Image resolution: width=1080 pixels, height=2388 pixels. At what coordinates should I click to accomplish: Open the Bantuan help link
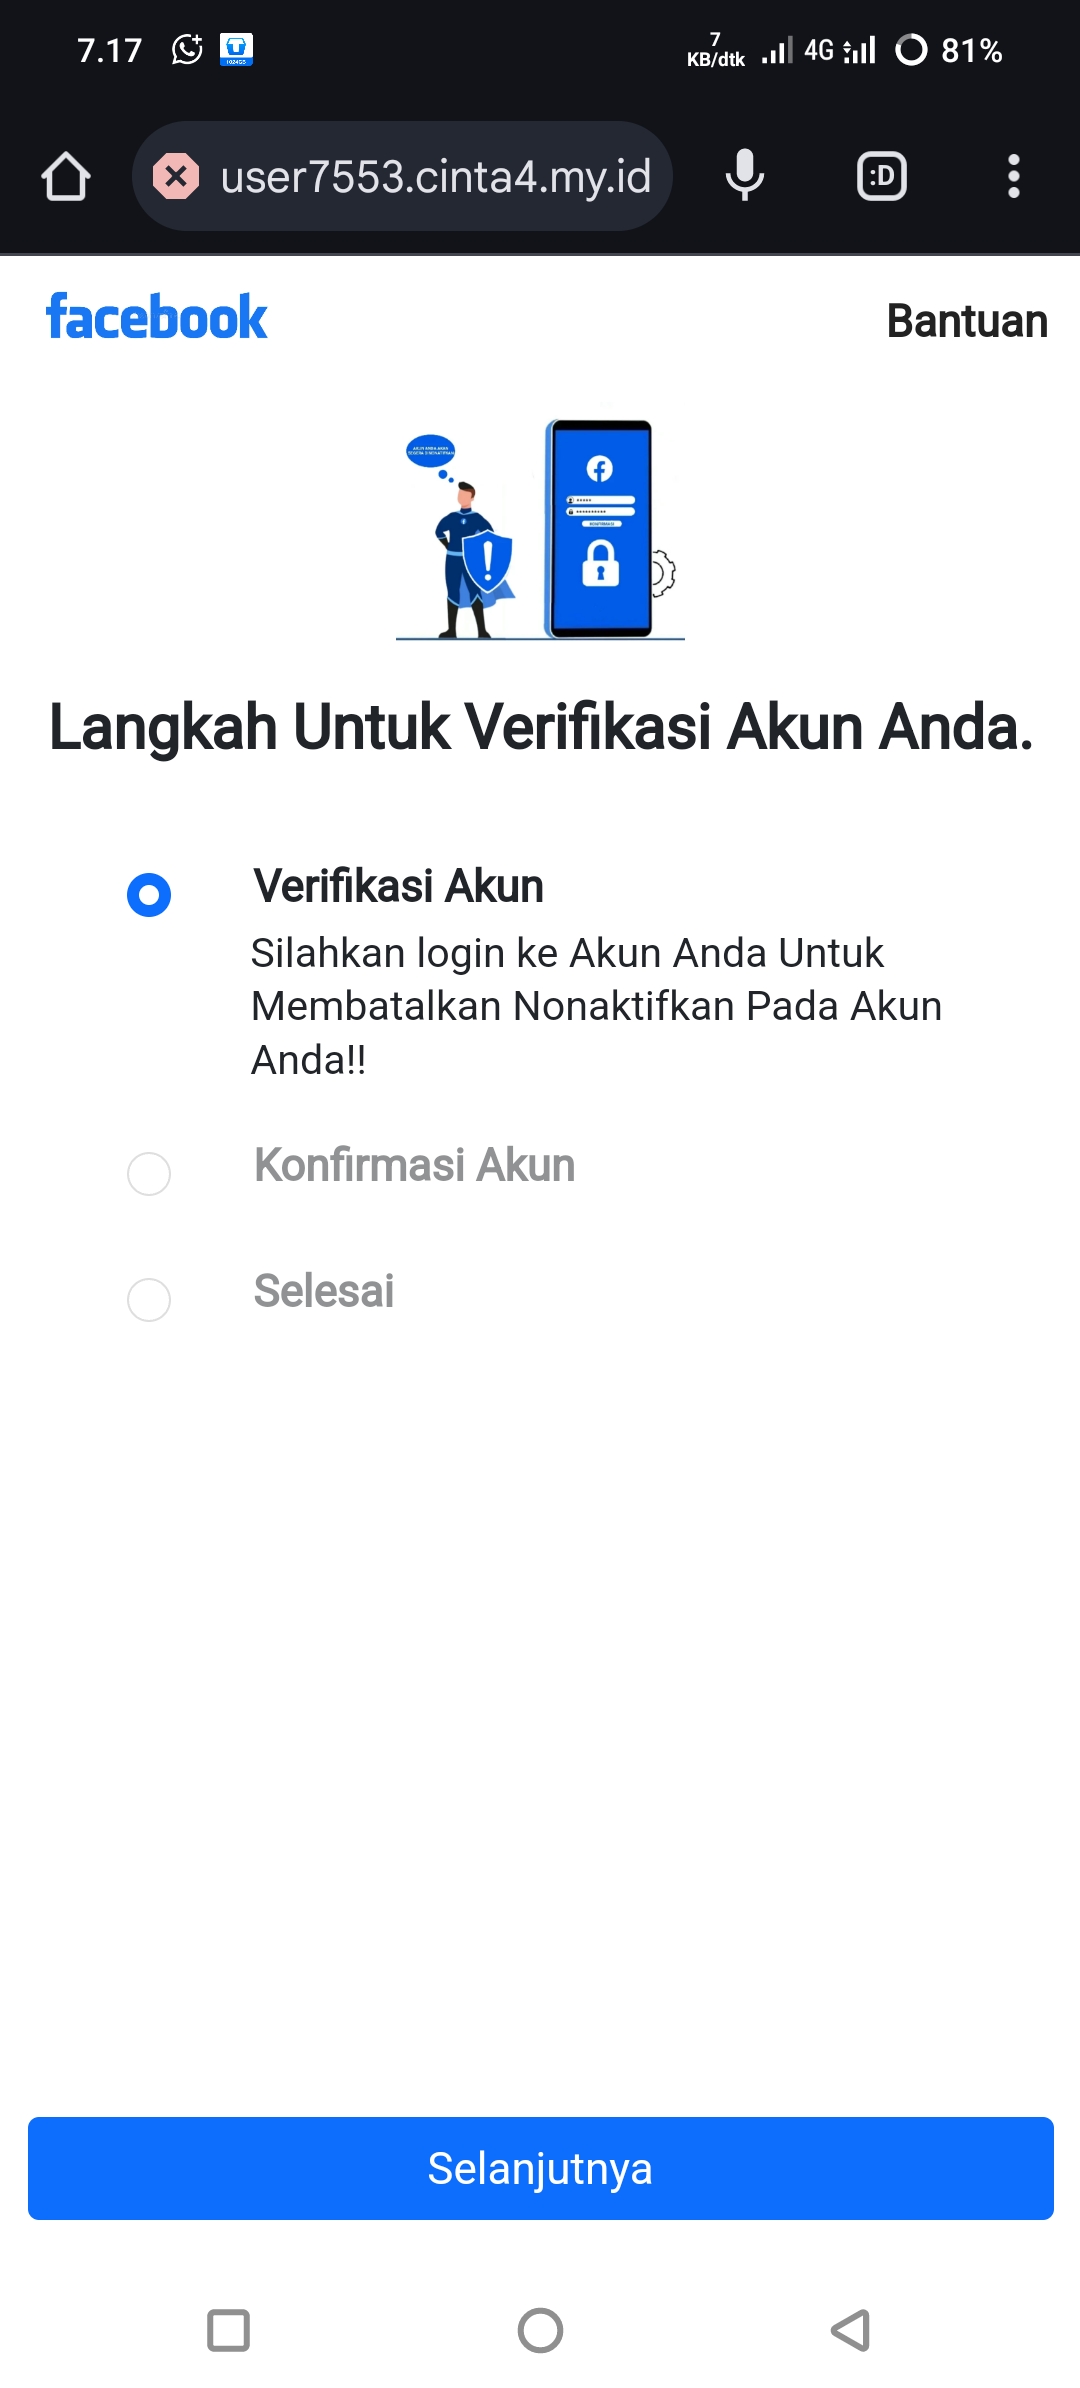(966, 321)
